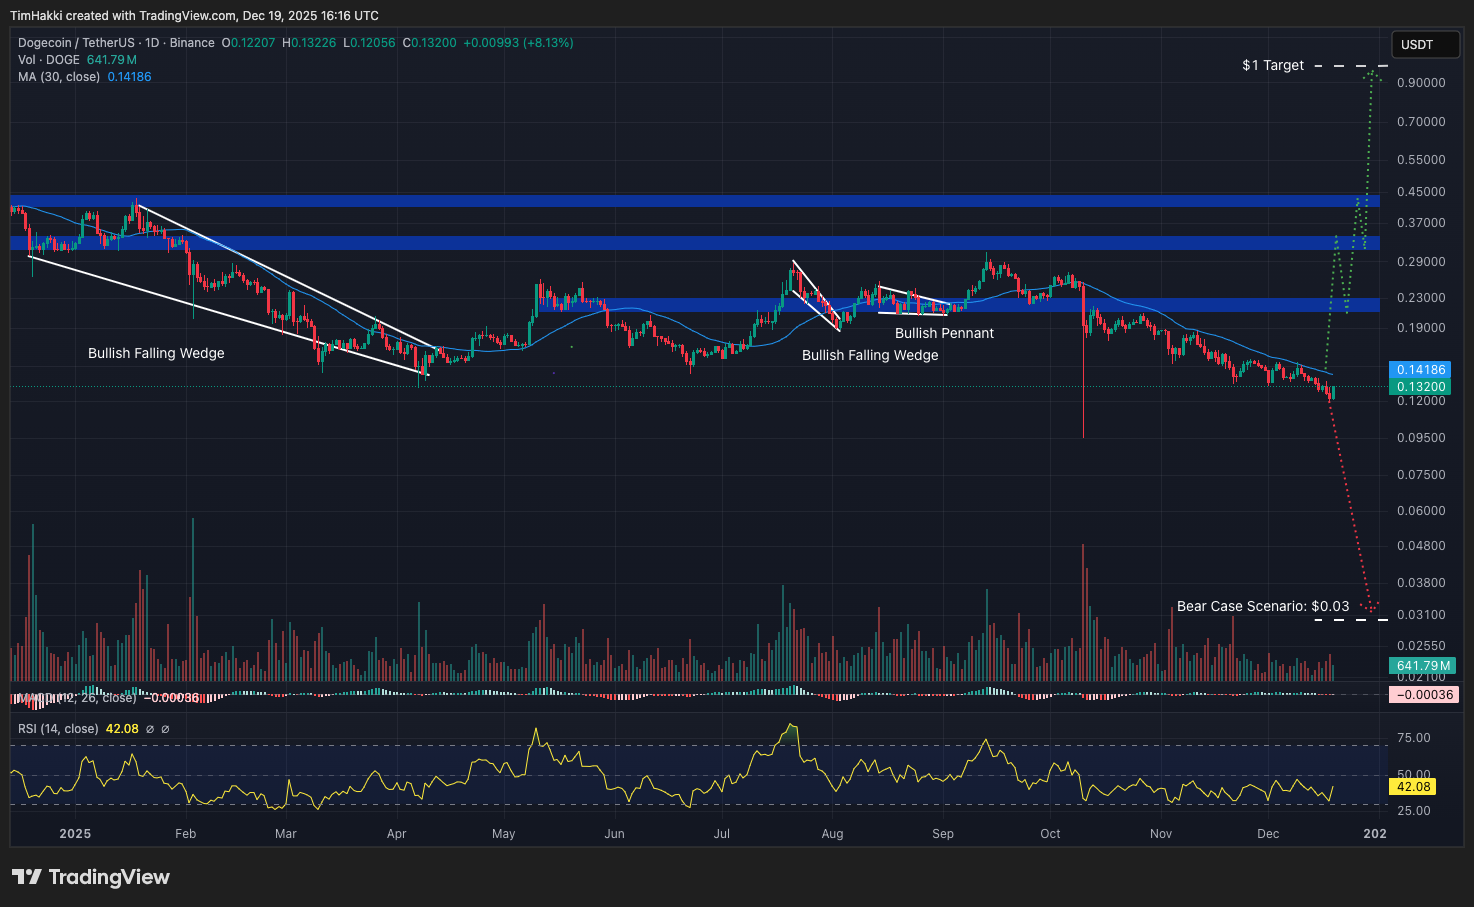Click the $1 Target text label
Image resolution: width=1474 pixels, height=907 pixels.
(1272, 65)
